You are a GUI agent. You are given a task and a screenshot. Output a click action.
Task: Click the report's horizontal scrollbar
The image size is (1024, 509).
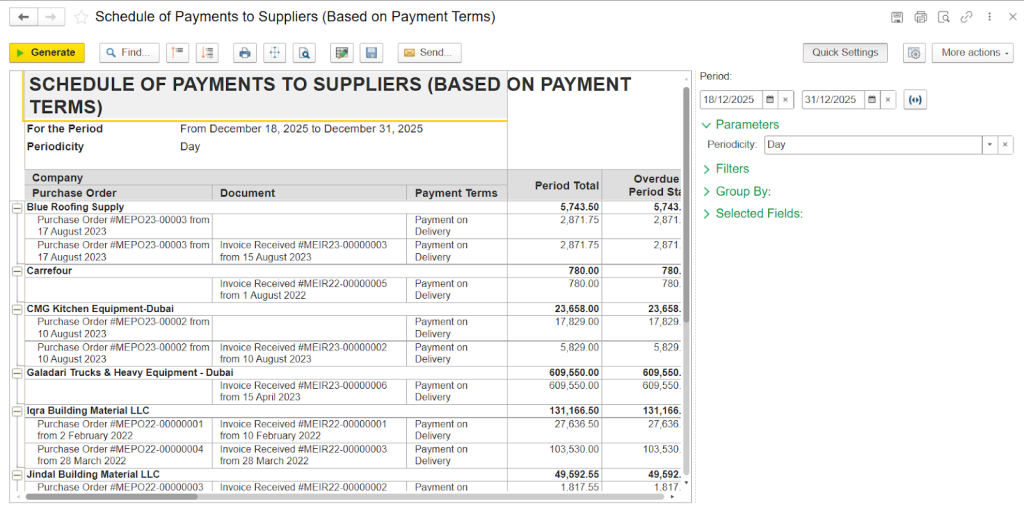coord(300,496)
